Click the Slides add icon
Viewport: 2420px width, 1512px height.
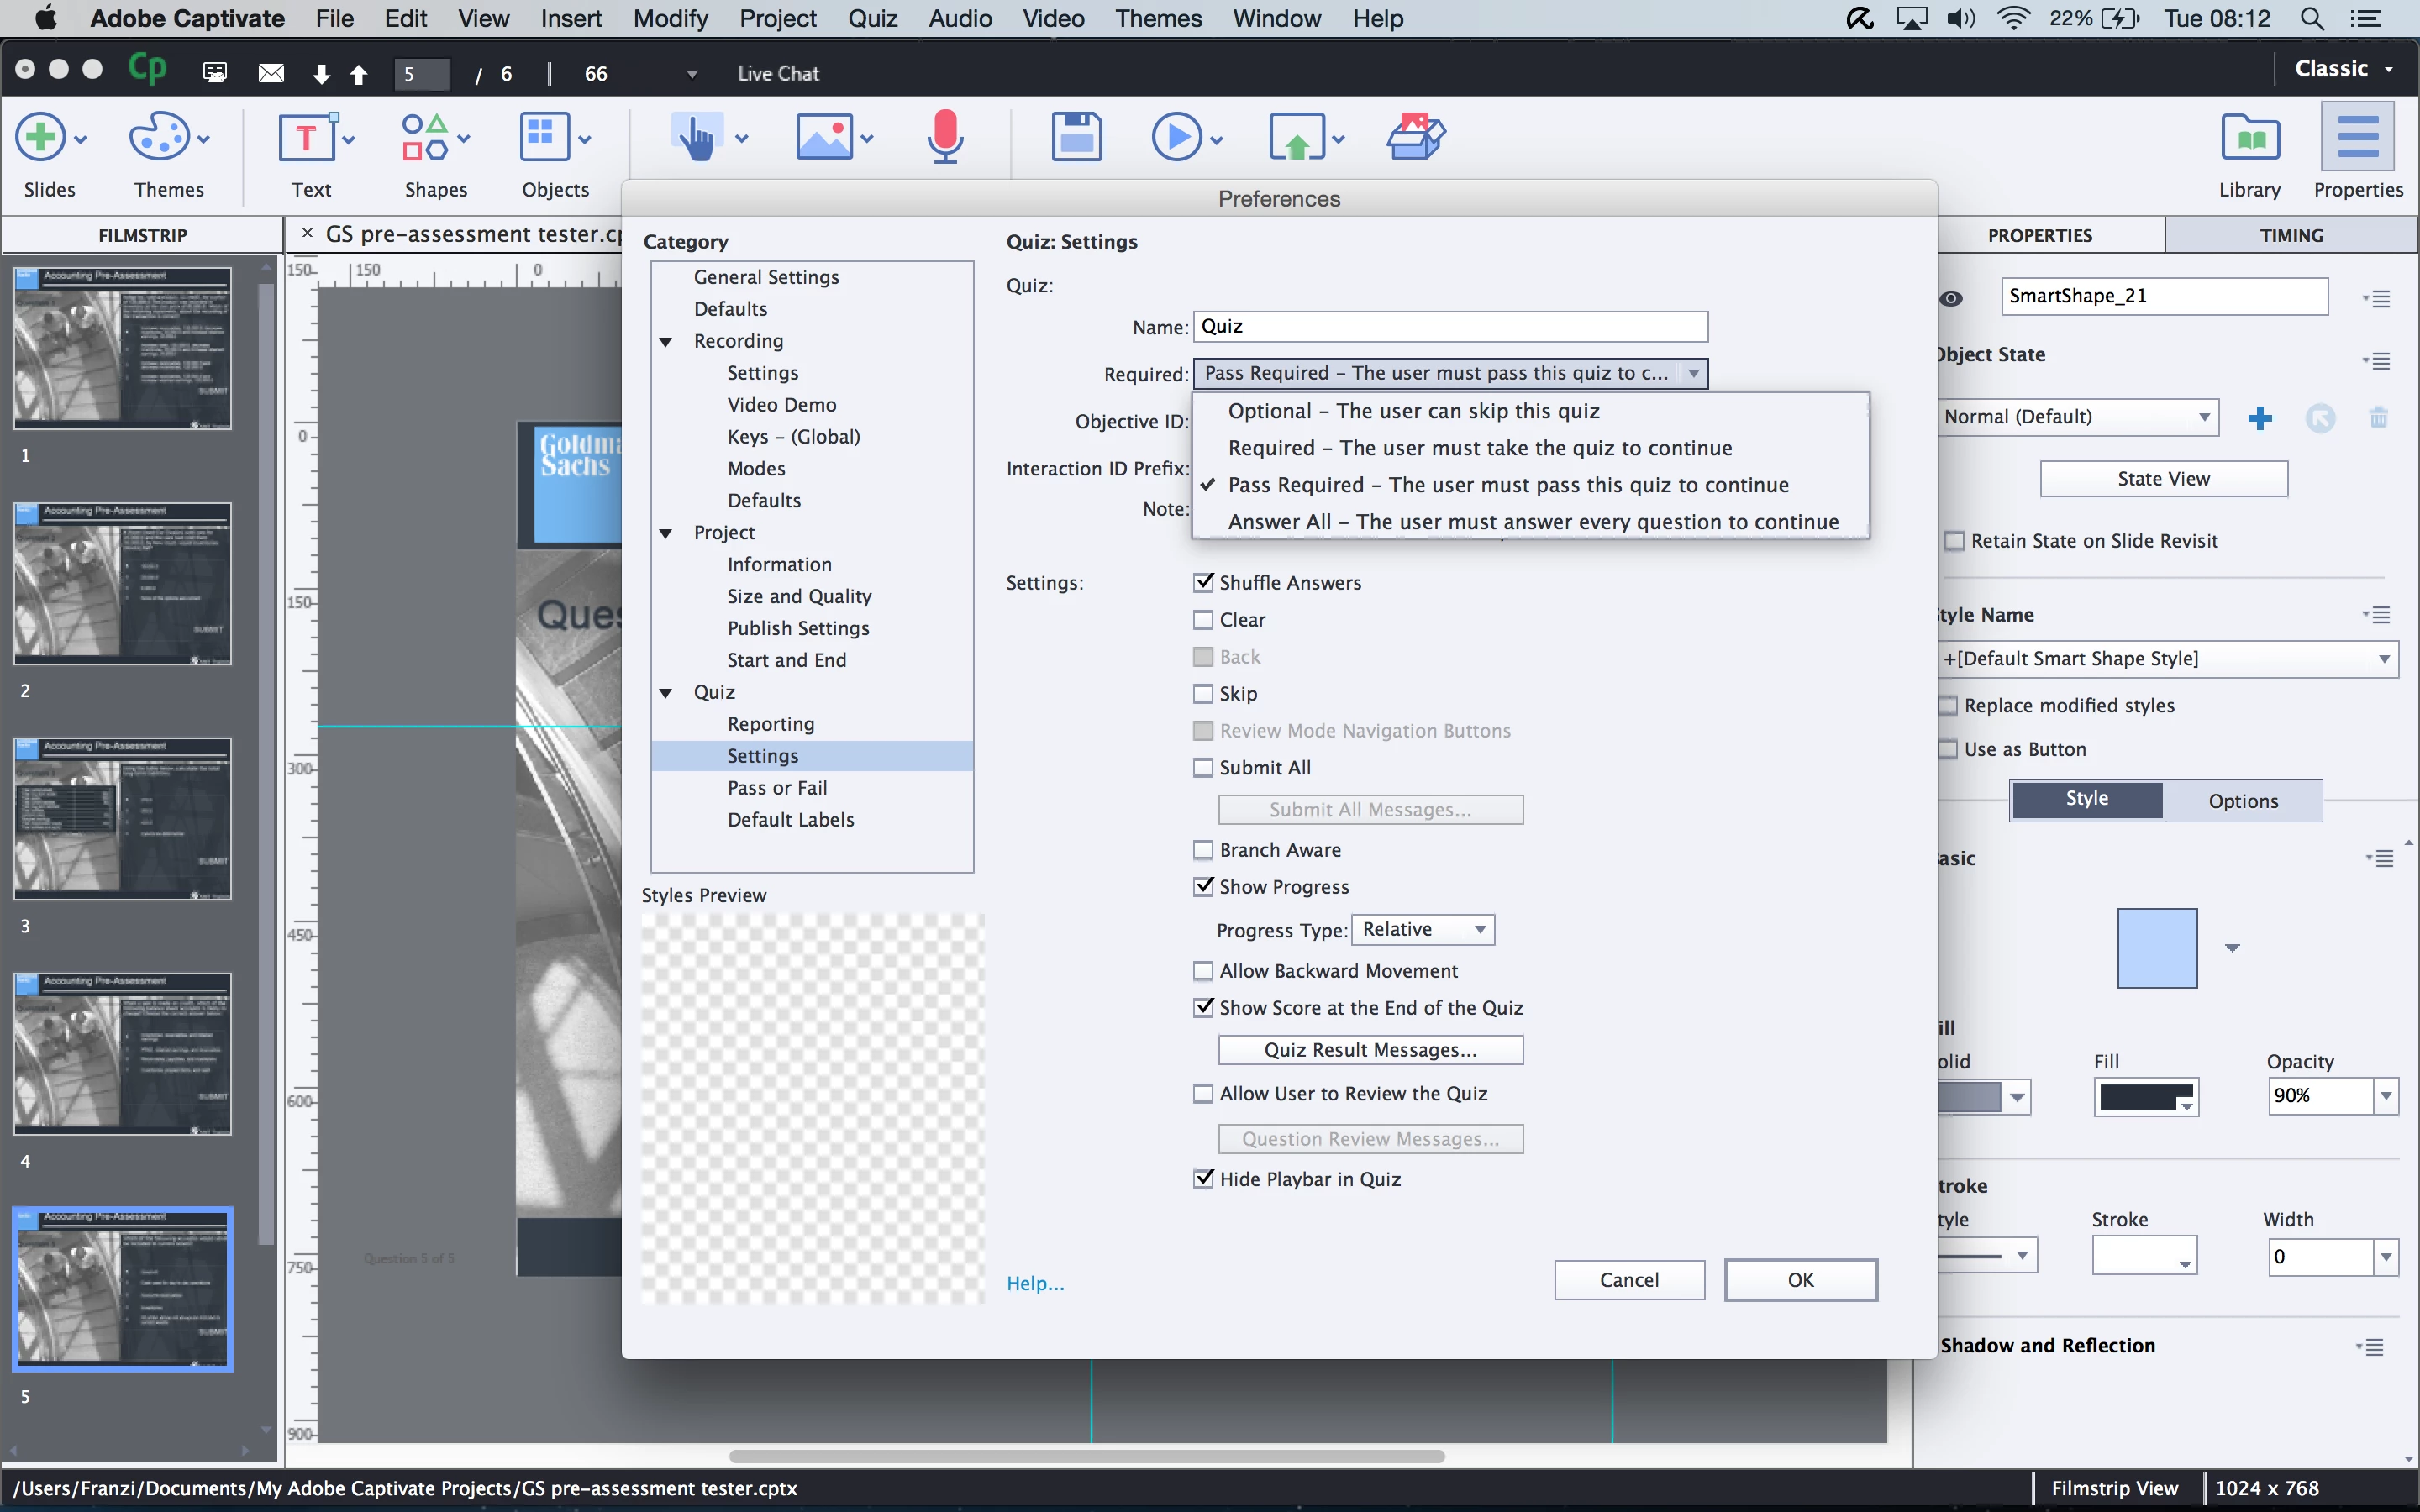click(40, 138)
